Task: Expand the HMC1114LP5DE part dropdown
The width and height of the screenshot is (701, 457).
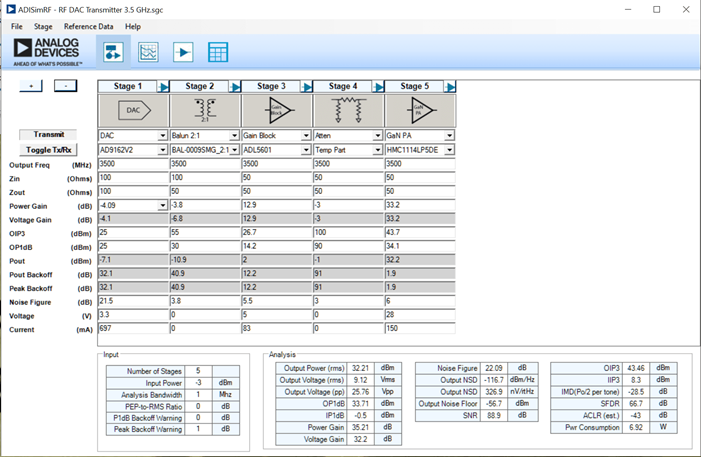Action: 449,150
